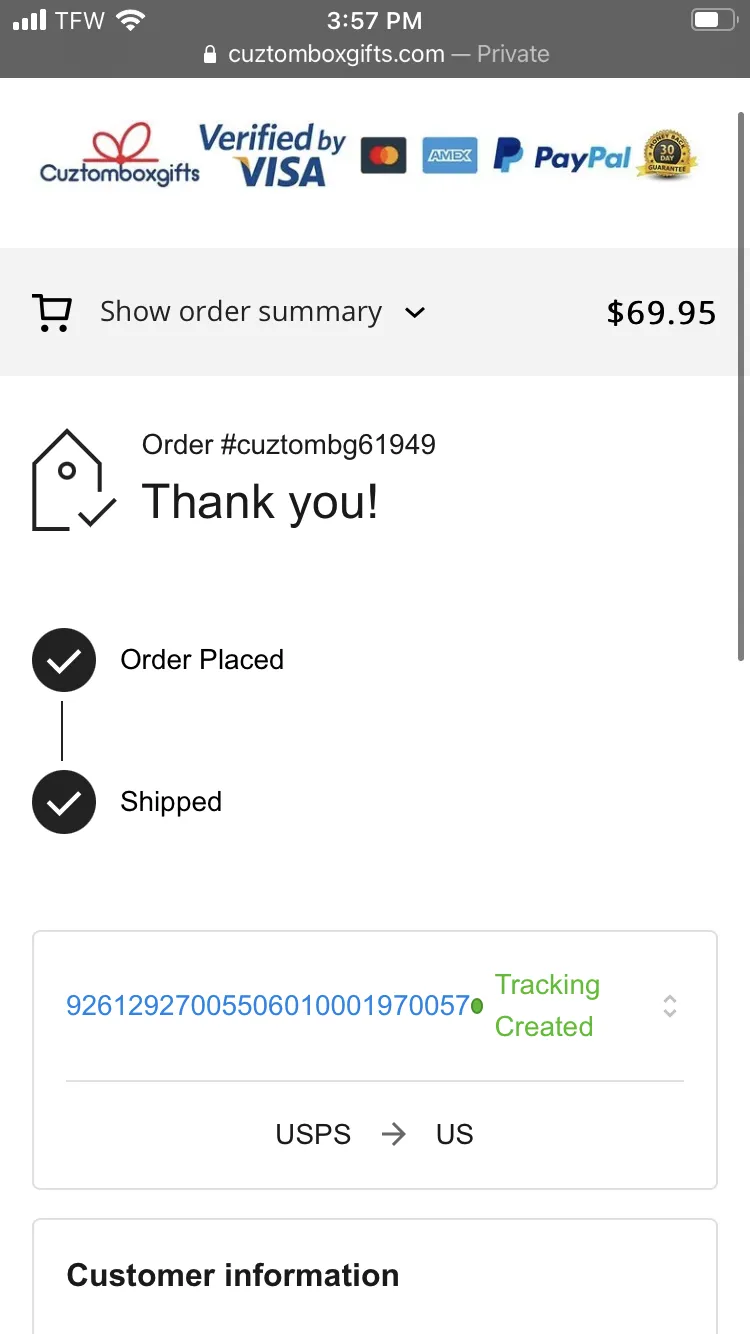Tap the Mastercard payment icon
This screenshot has height=1334, width=750.
point(383,156)
